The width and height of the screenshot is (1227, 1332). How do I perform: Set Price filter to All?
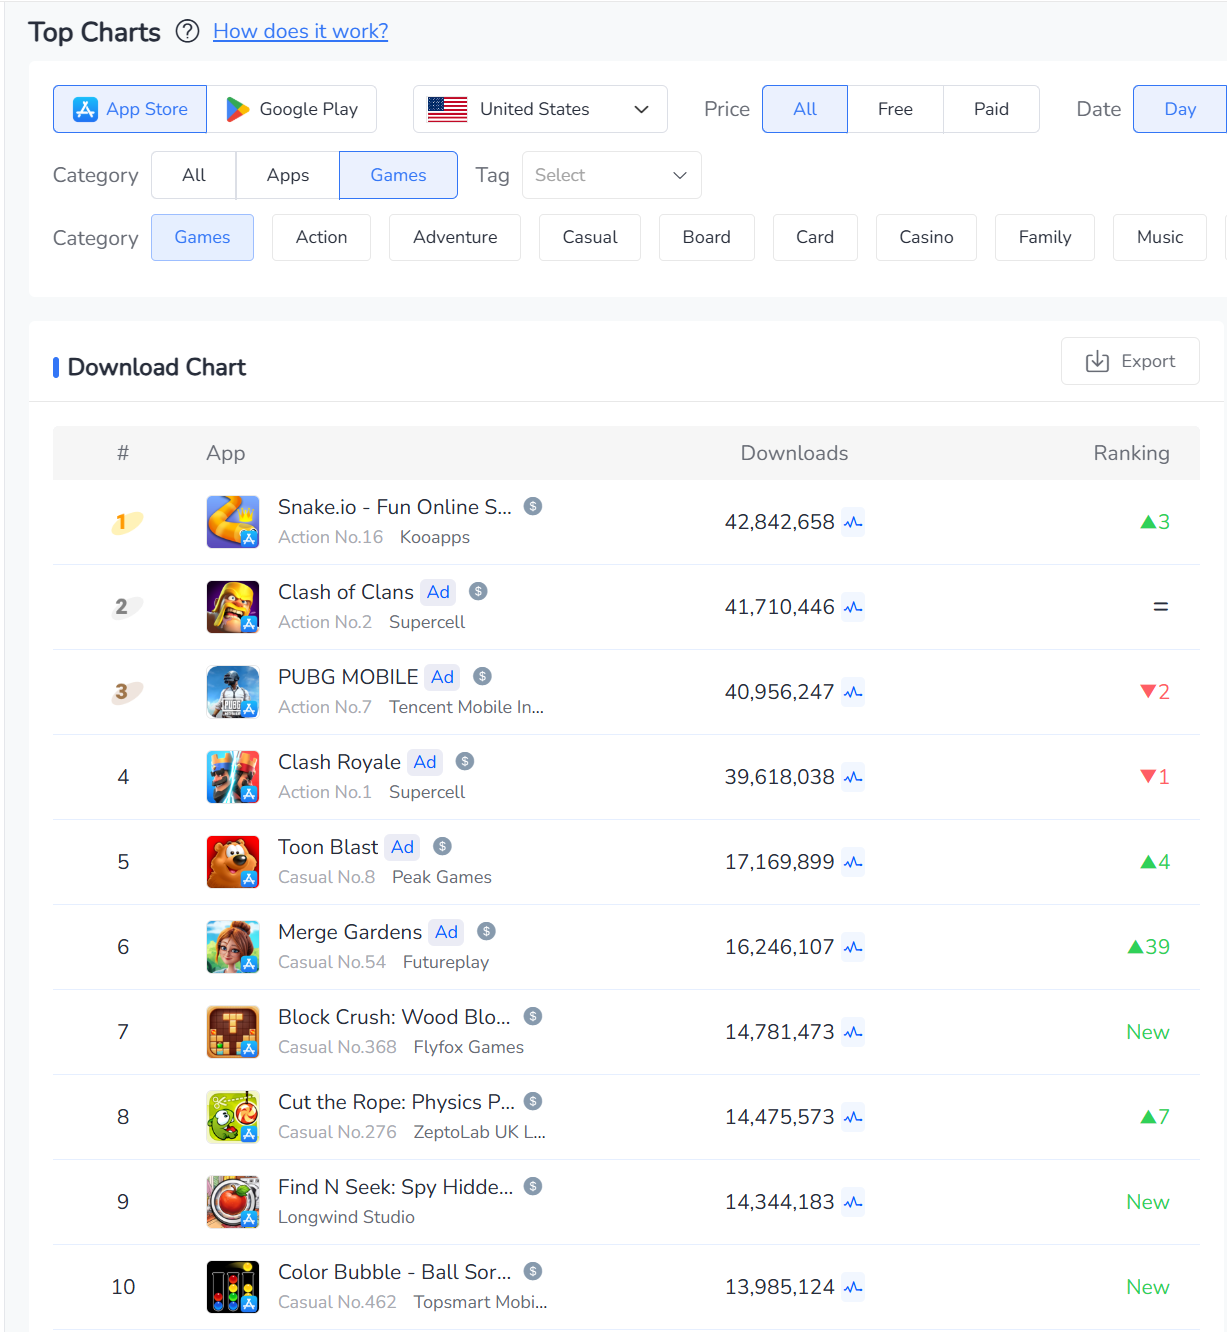(x=805, y=109)
